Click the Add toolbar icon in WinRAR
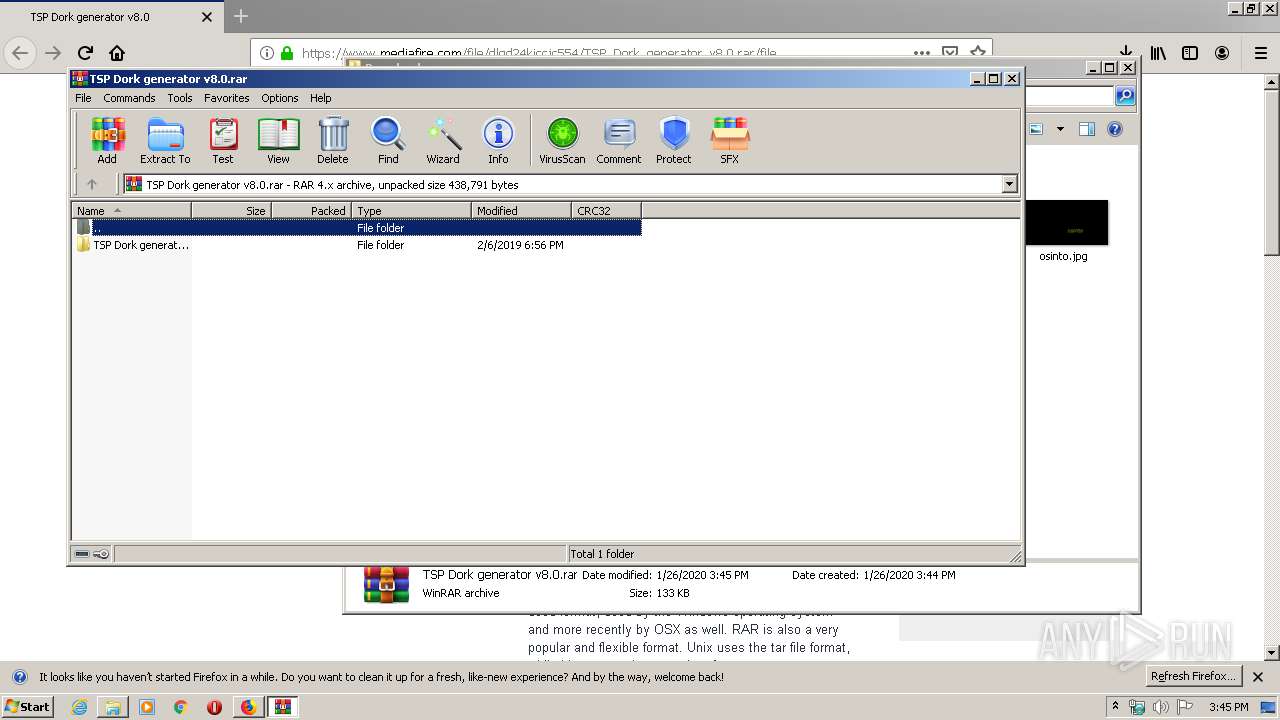1280x720 pixels. coord(107,140)
